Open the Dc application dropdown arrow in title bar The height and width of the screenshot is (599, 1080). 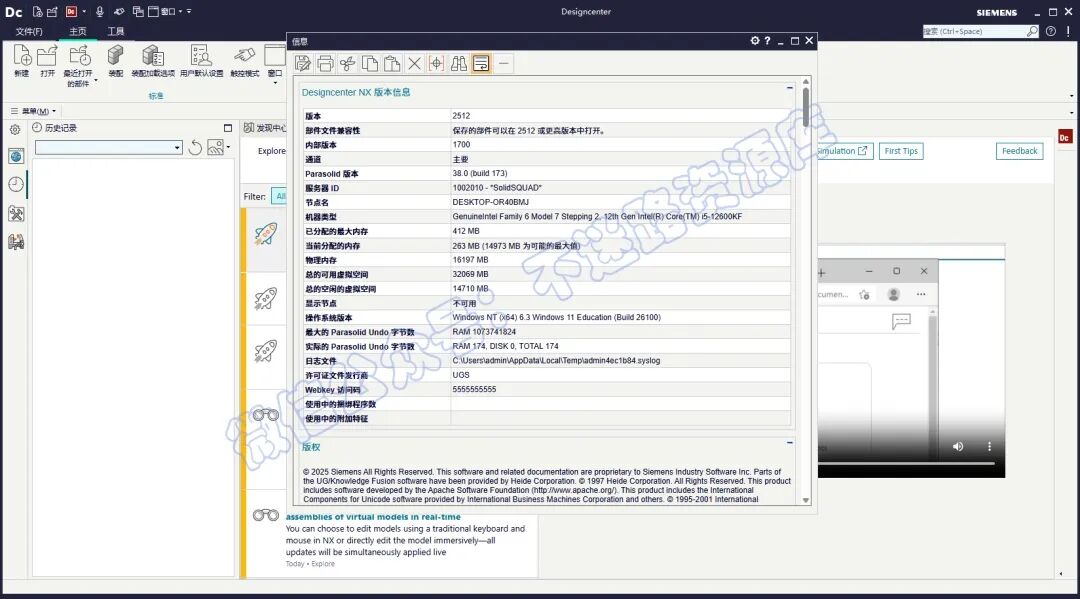(84, 12)
